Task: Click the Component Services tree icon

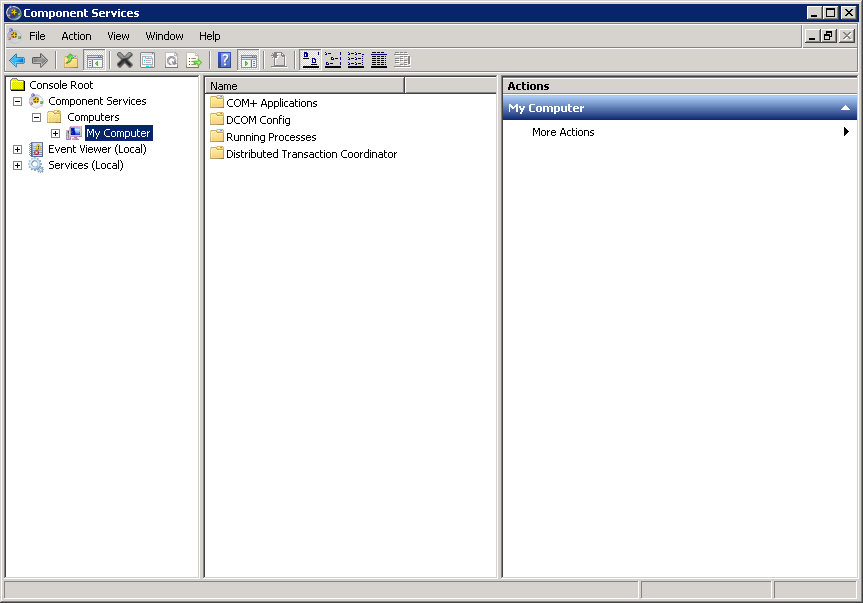Action: [36, 101]
